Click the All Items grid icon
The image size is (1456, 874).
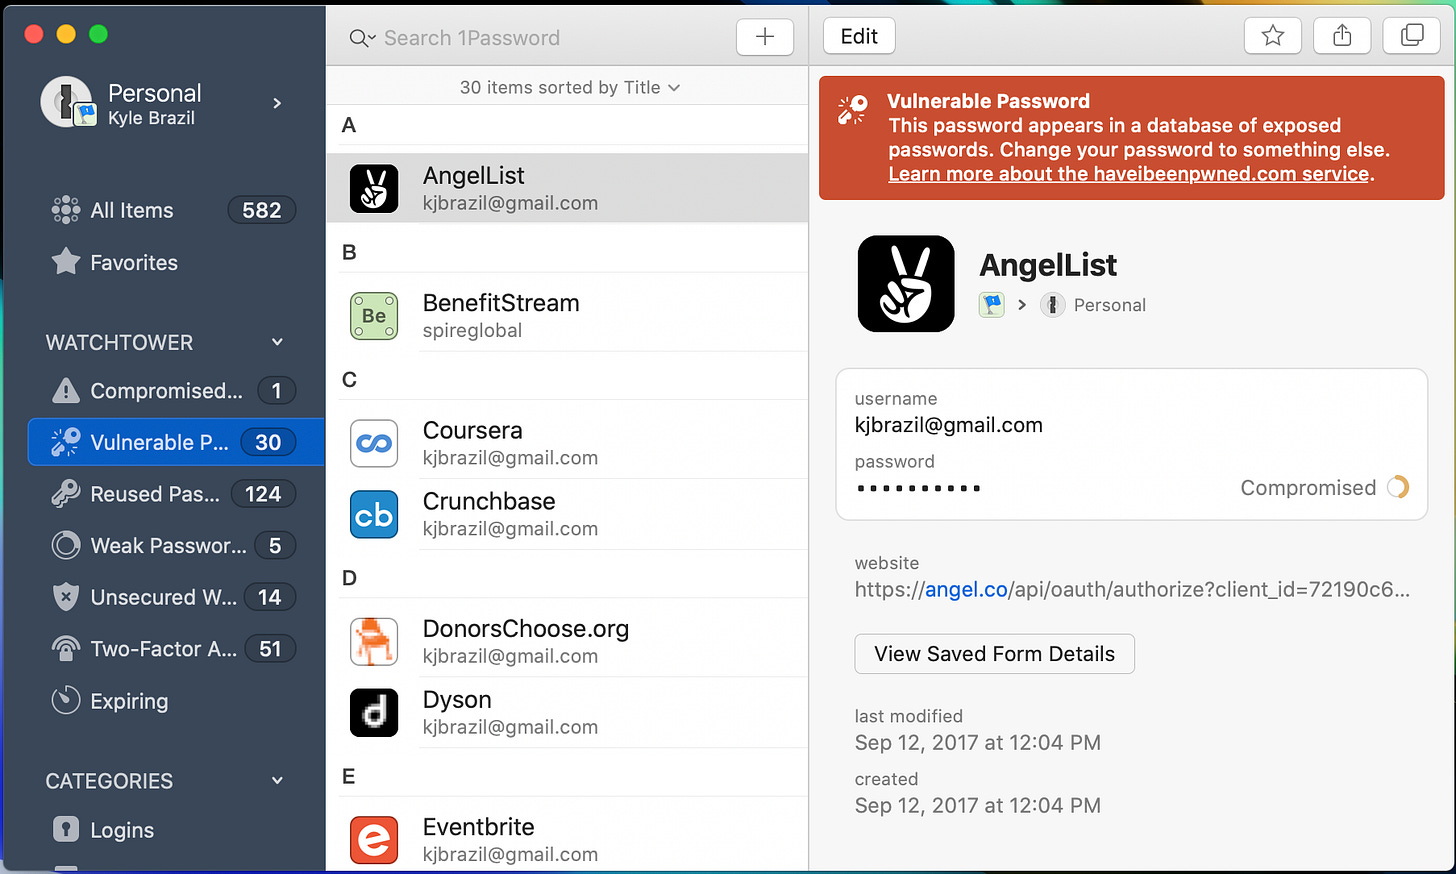pos(66,210)
